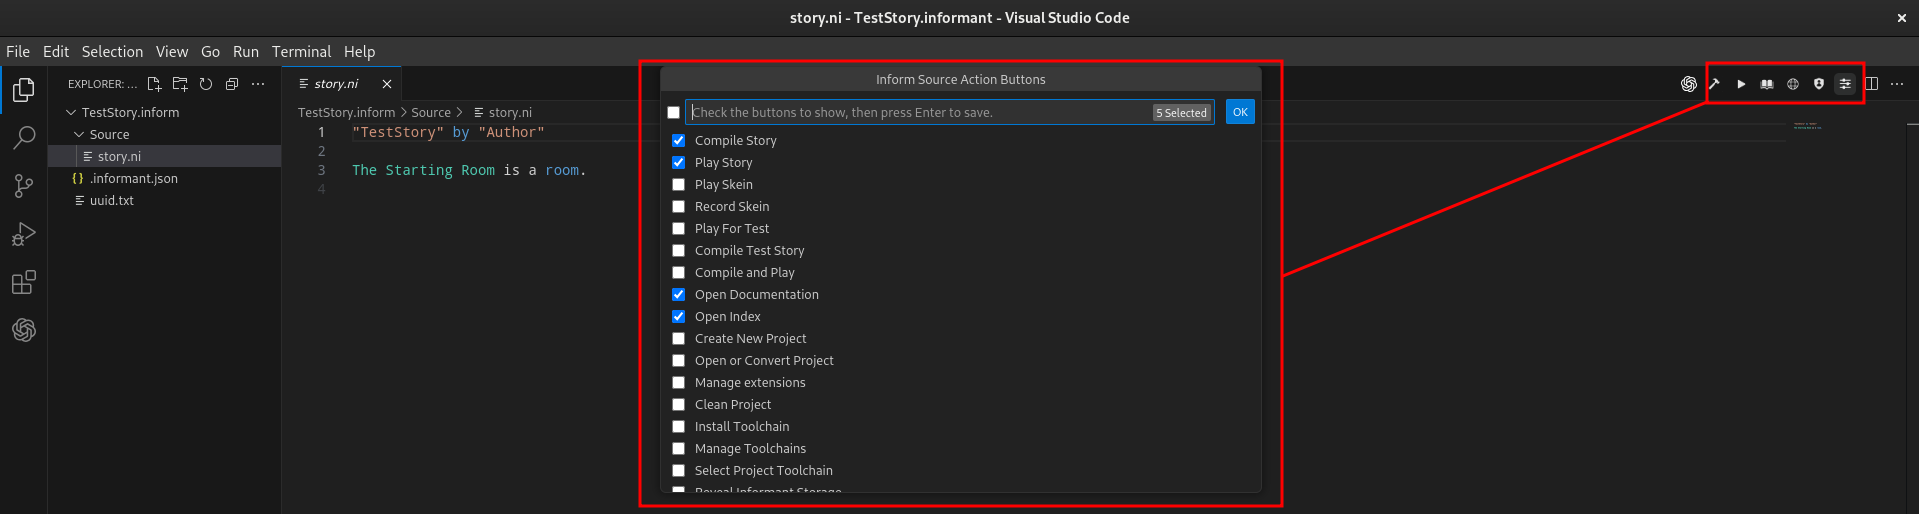Open the File menu
Screen dimensions: 1919x514
tap(18, 52)
